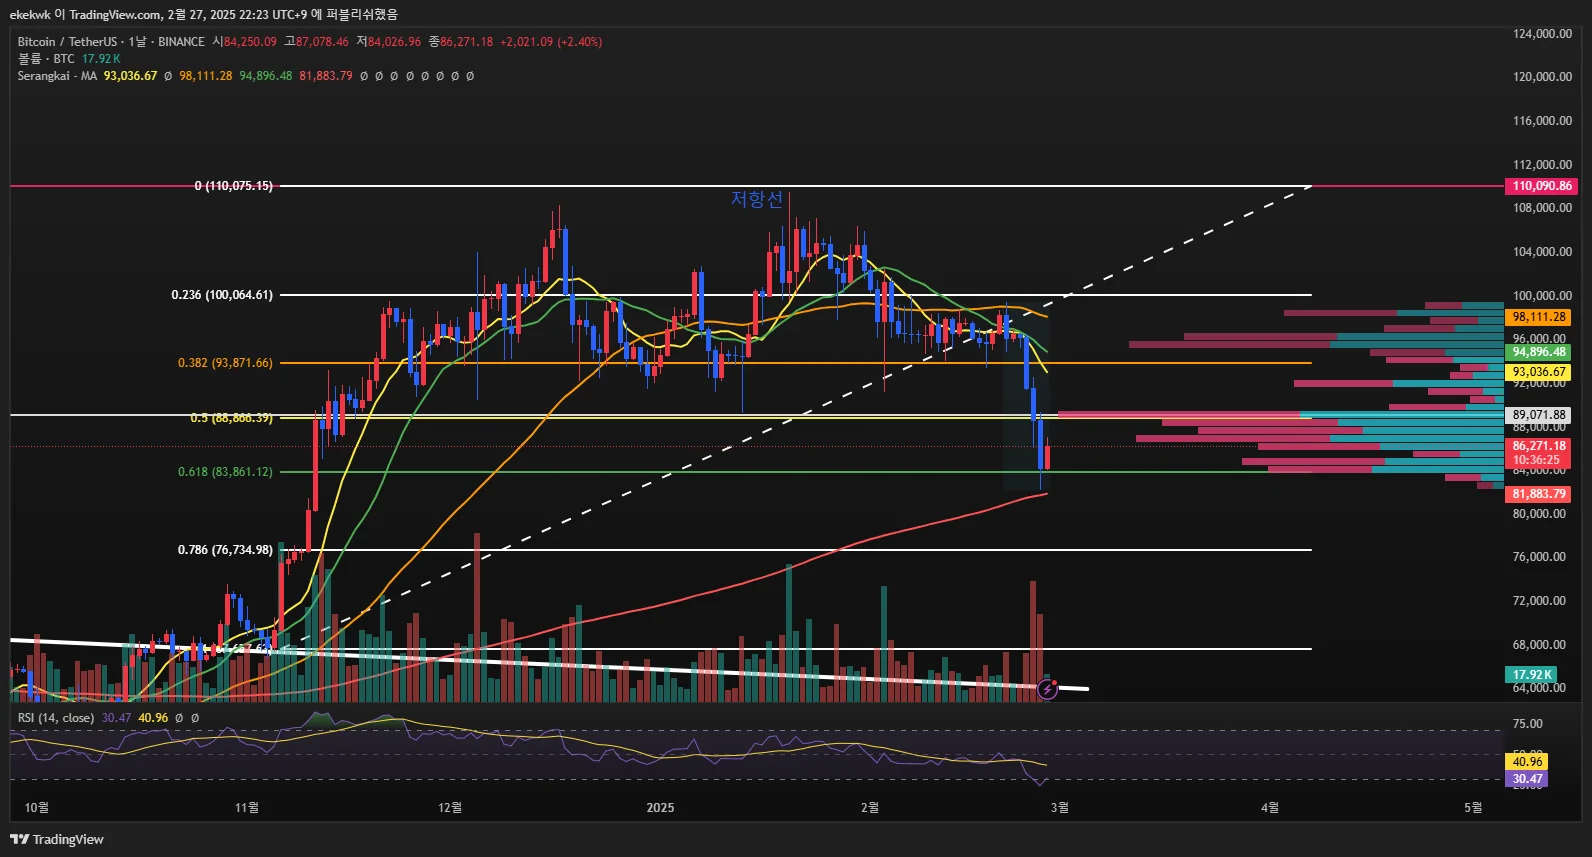This screenshot has height=857, width=1592.
Task: Click the purple lightning event icon
Action: [1047, 689]
